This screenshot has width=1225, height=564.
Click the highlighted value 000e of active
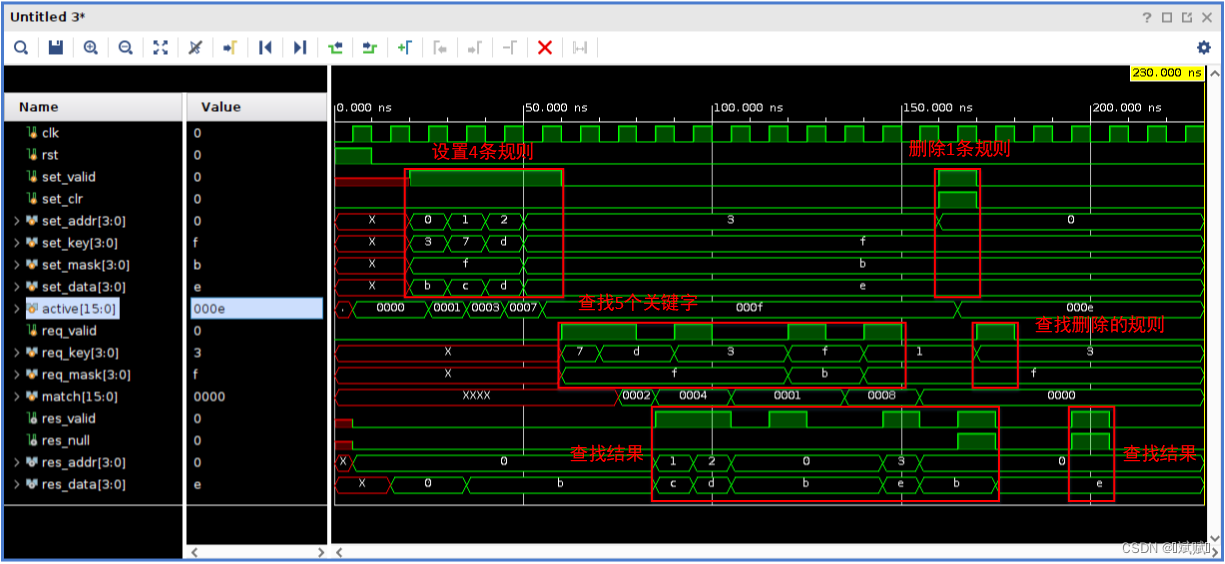tap(256, 309)
